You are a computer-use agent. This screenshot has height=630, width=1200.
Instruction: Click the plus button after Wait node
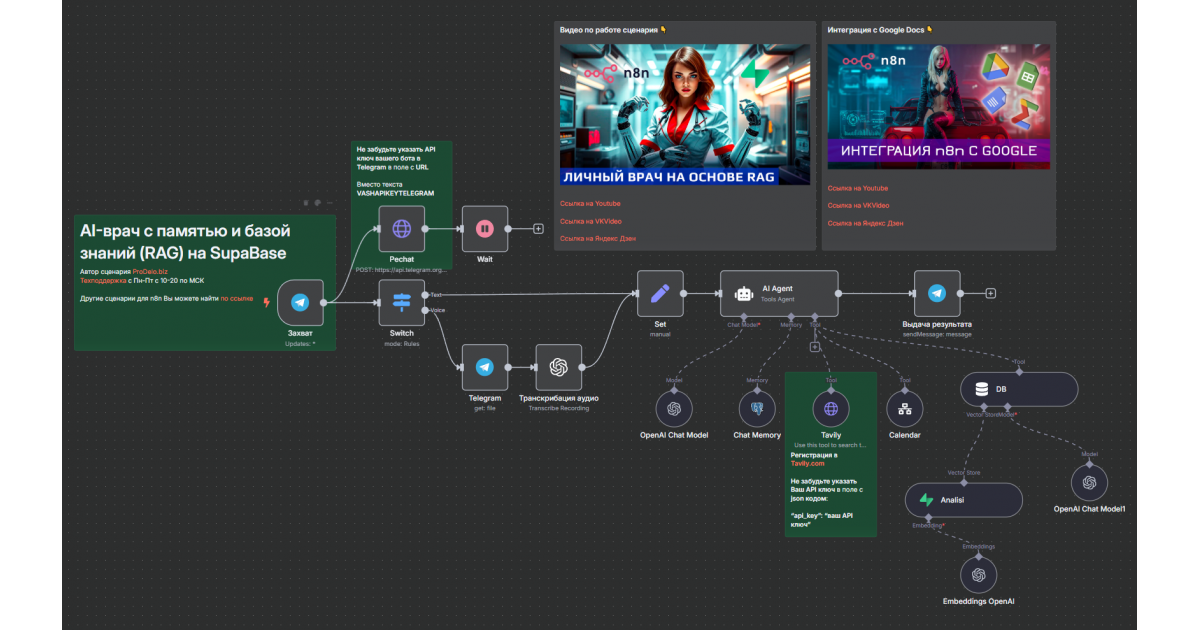[538, 229]
